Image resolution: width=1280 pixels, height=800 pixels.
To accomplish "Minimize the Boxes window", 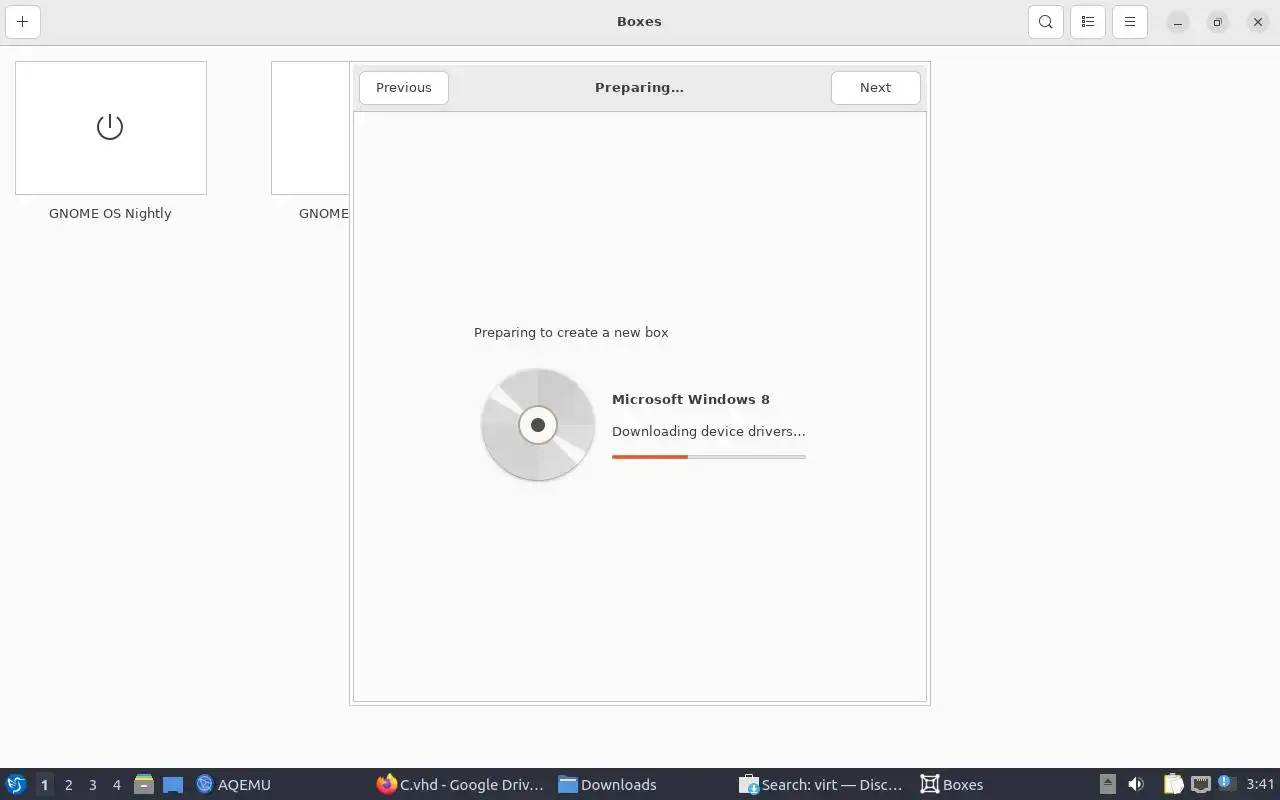I will point(1178,22).
